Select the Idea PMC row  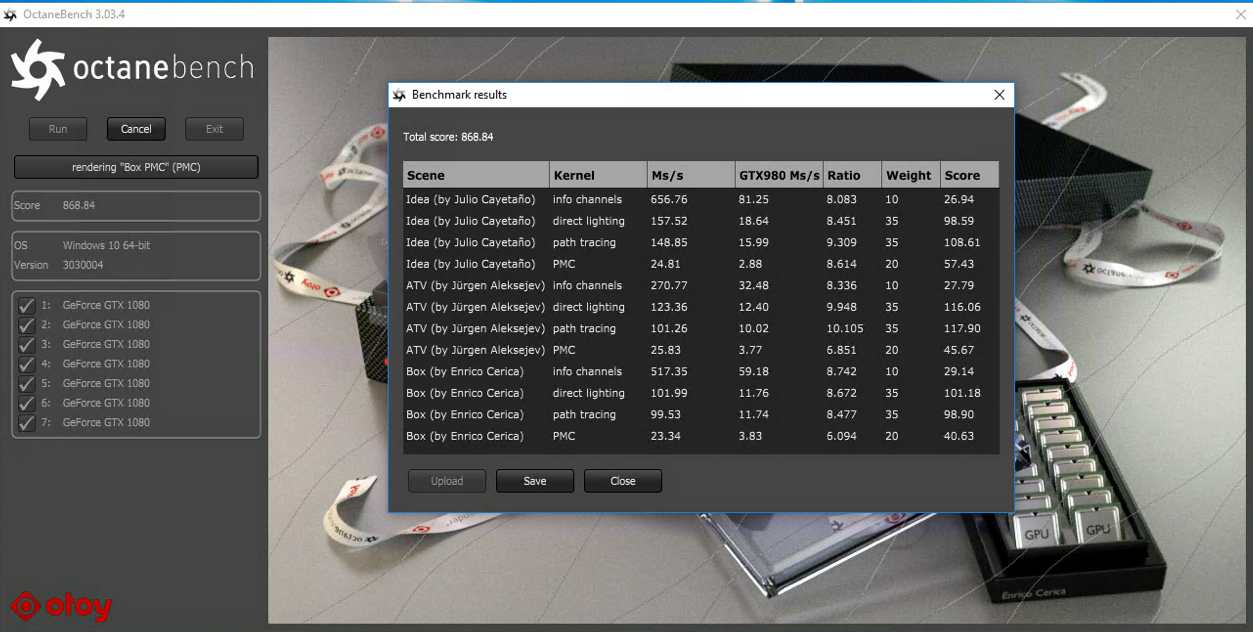(x=700, y=264)
